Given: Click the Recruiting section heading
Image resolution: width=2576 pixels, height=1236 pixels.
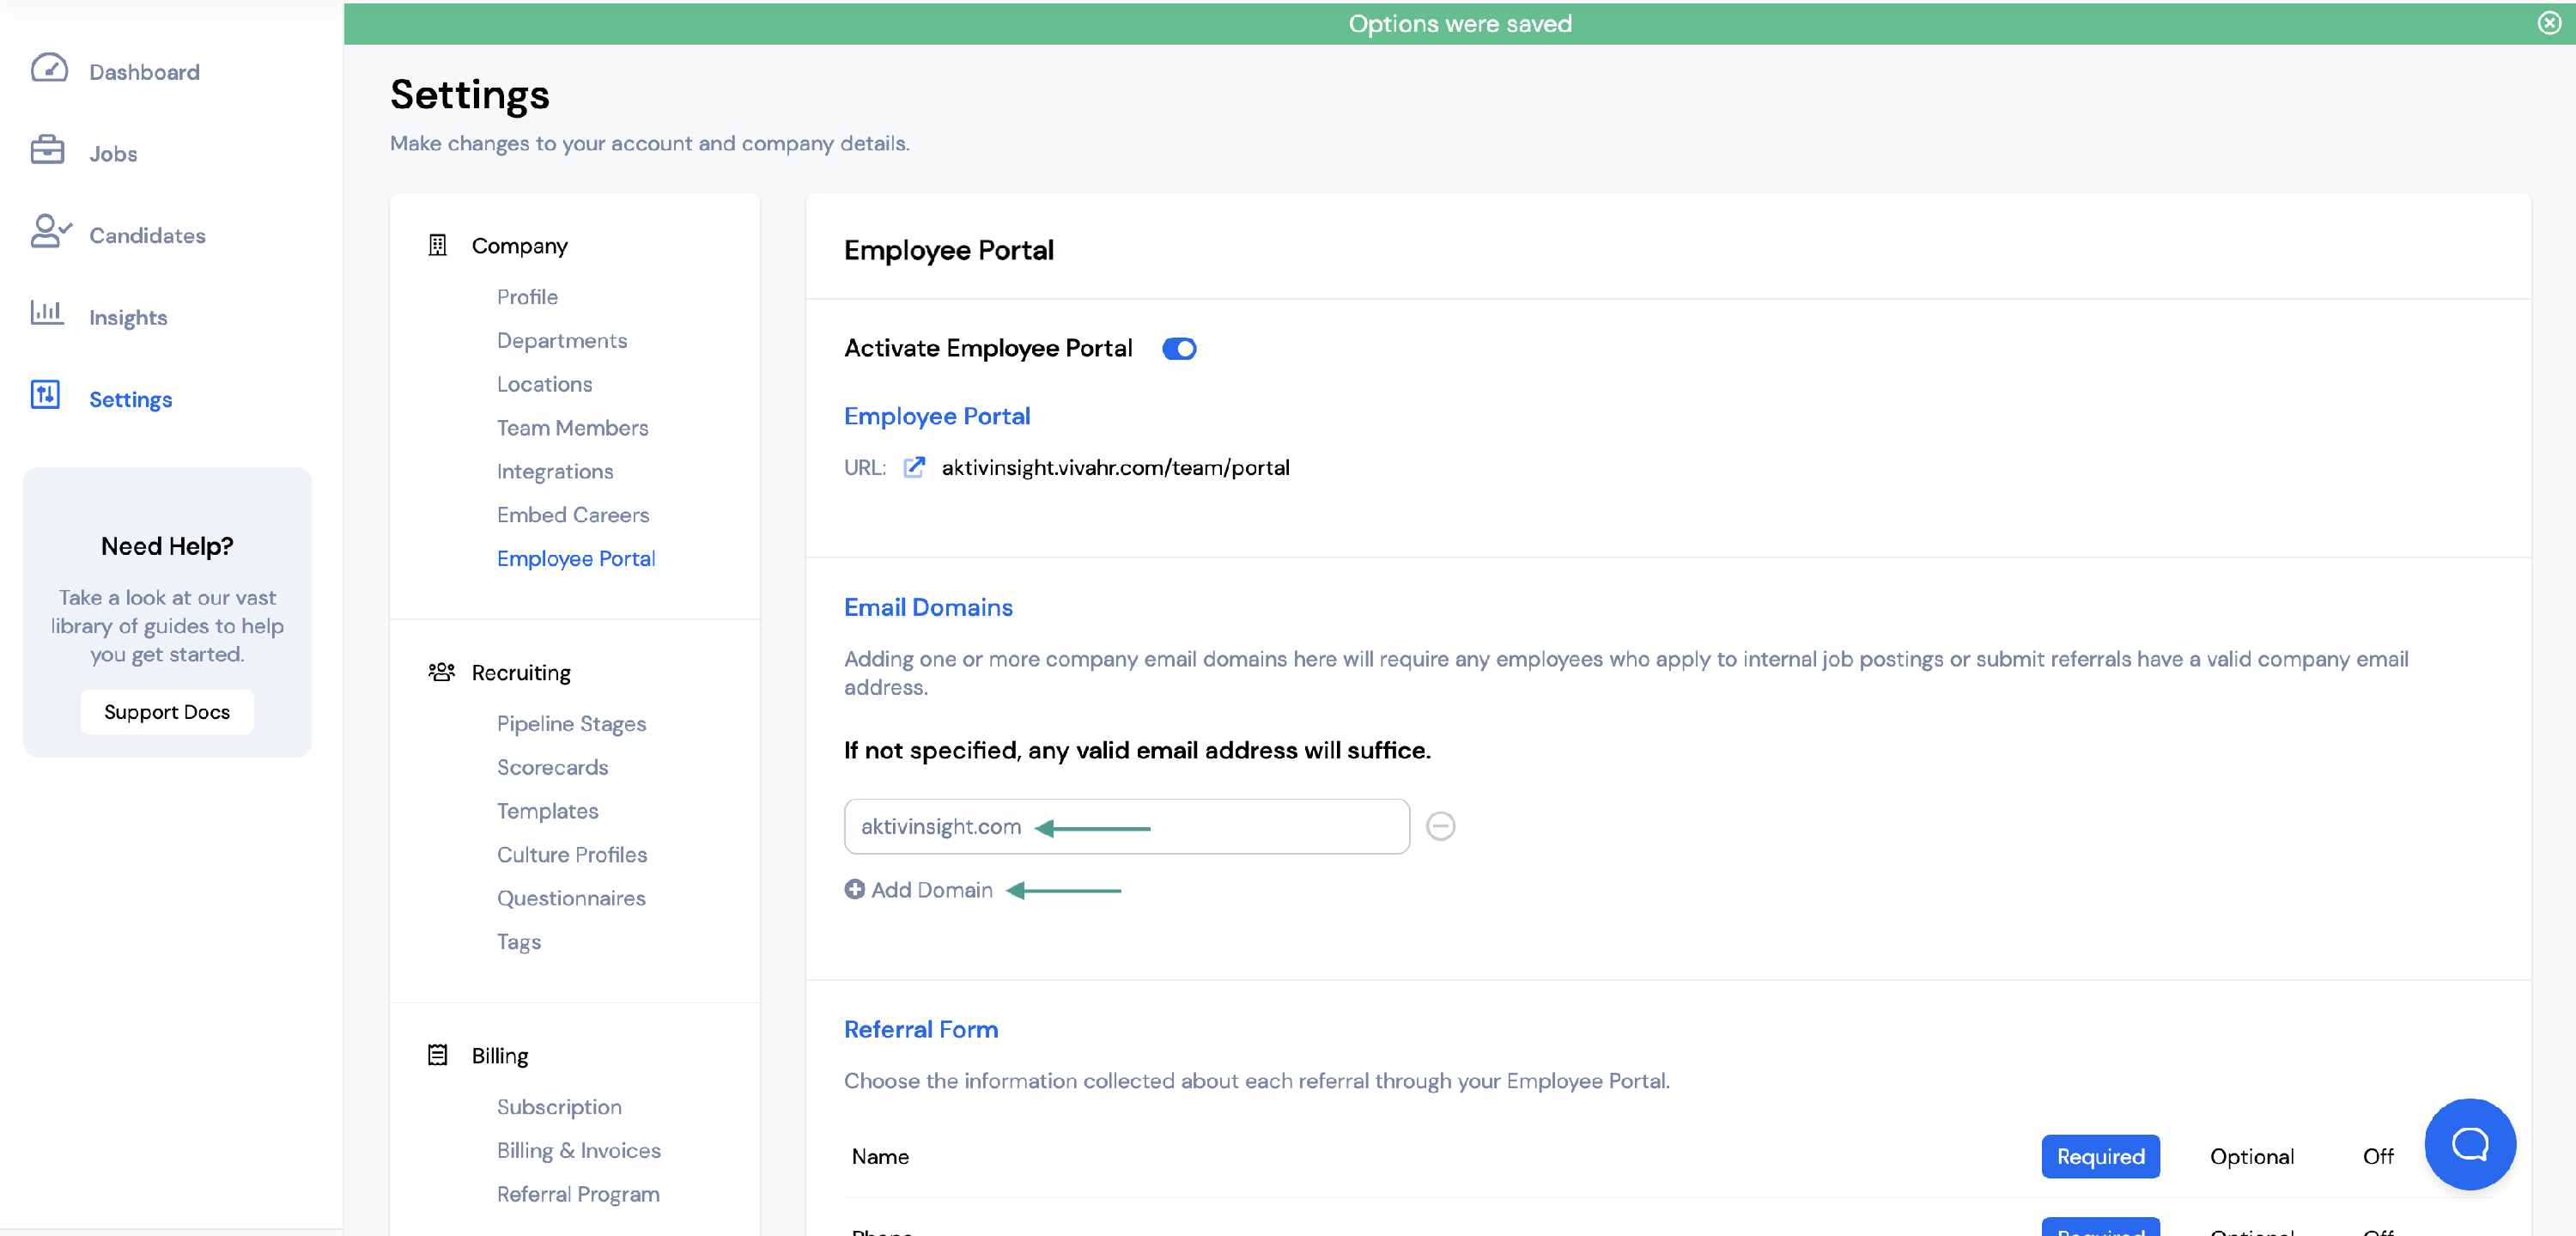Looking at the screenshot, I should click(x=521, y=673).
